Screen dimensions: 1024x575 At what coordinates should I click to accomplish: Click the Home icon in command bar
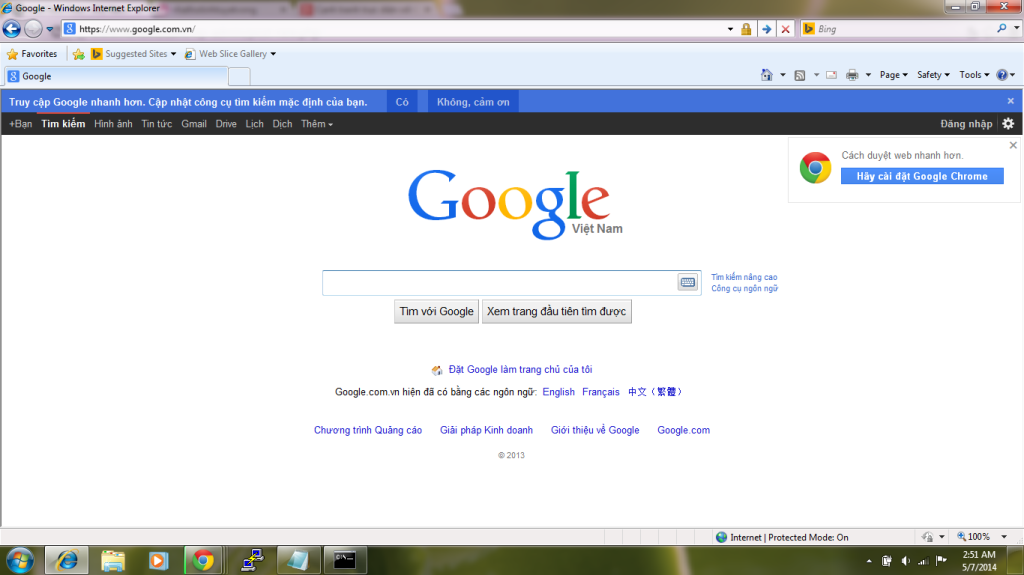pos(767,75)
